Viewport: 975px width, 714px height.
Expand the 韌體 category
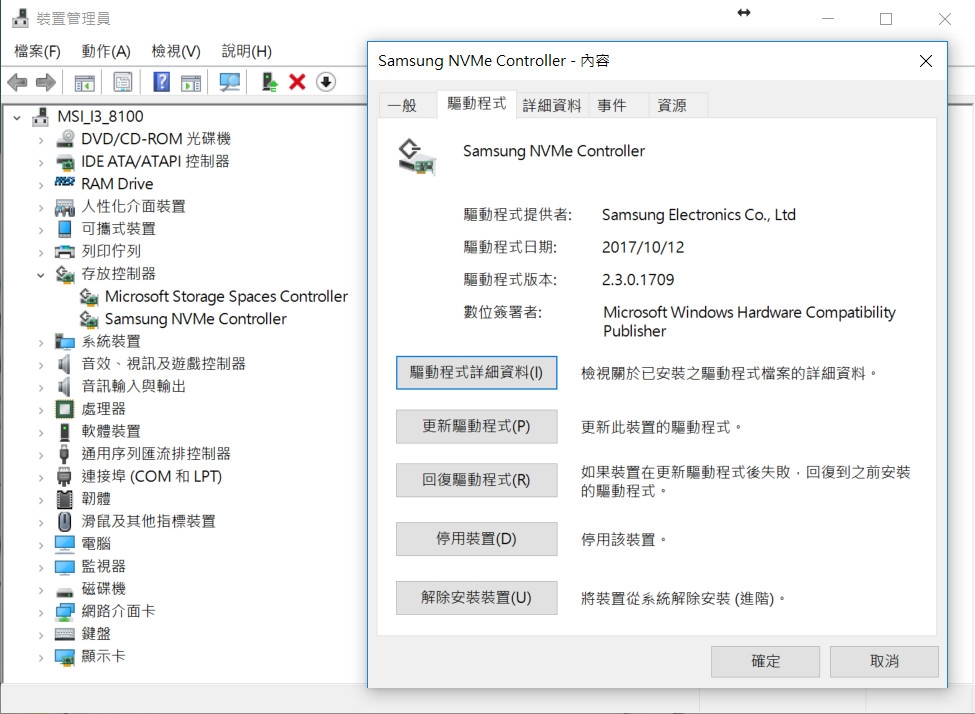[x=40, y=499]
